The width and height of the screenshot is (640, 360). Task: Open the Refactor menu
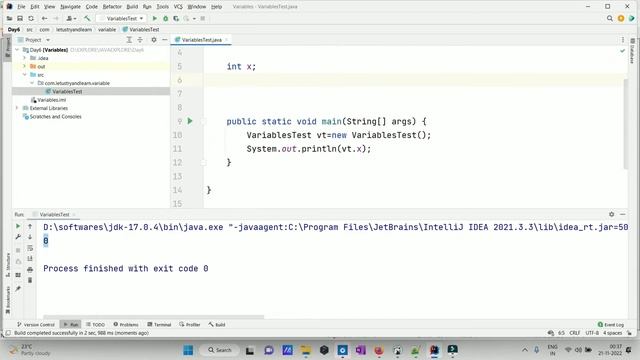112,7
